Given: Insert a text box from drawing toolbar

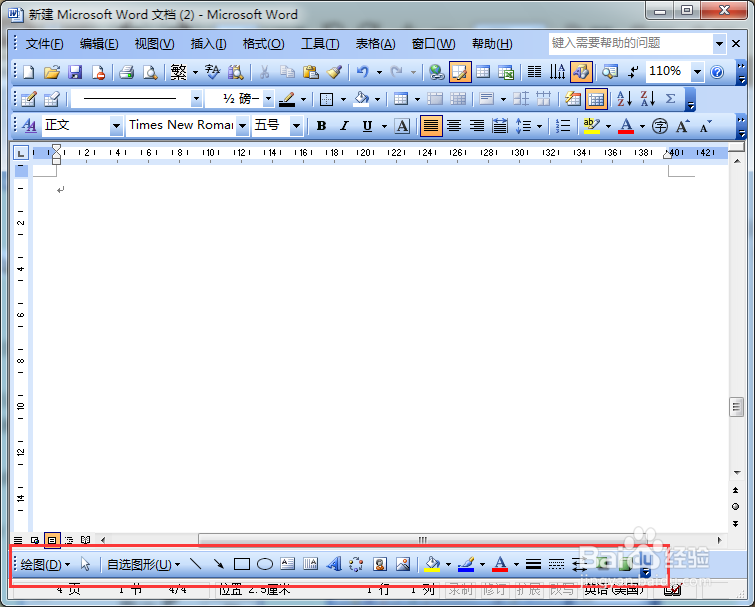Looking at the screenshot, I should (x=287, y=564).
